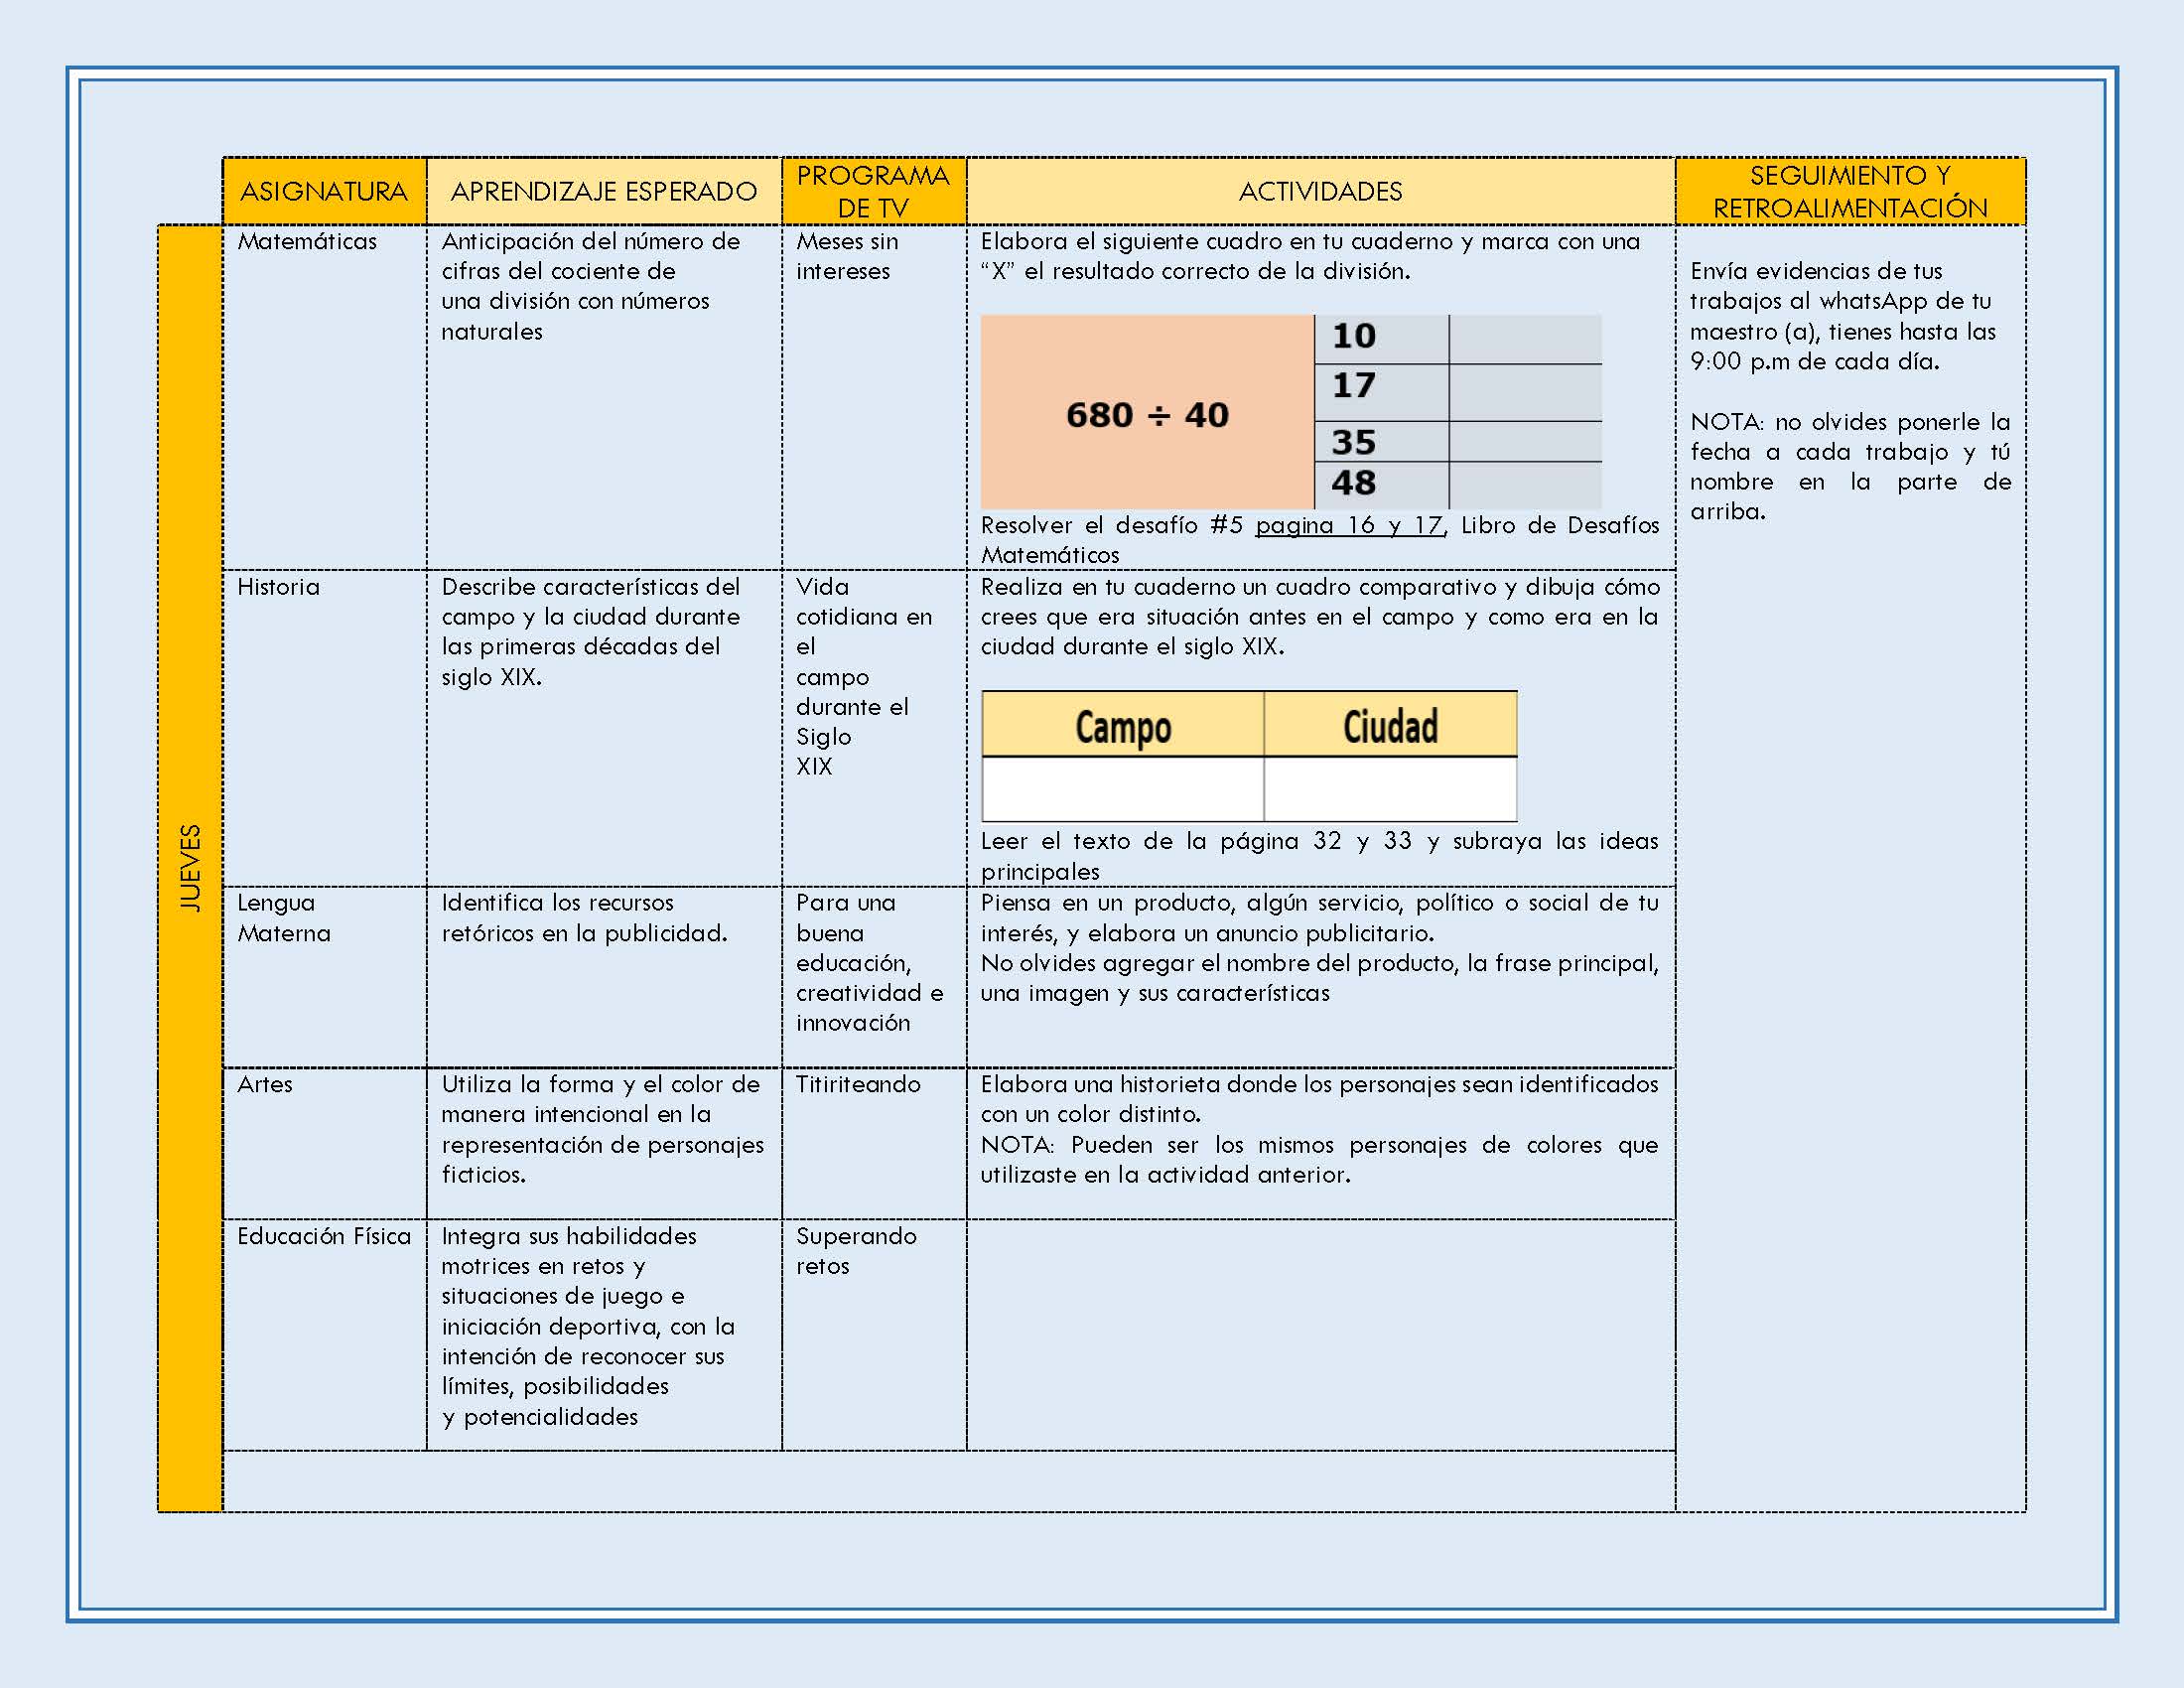Click 'No olvides agregar el nombre' text

pos(1319,977)
